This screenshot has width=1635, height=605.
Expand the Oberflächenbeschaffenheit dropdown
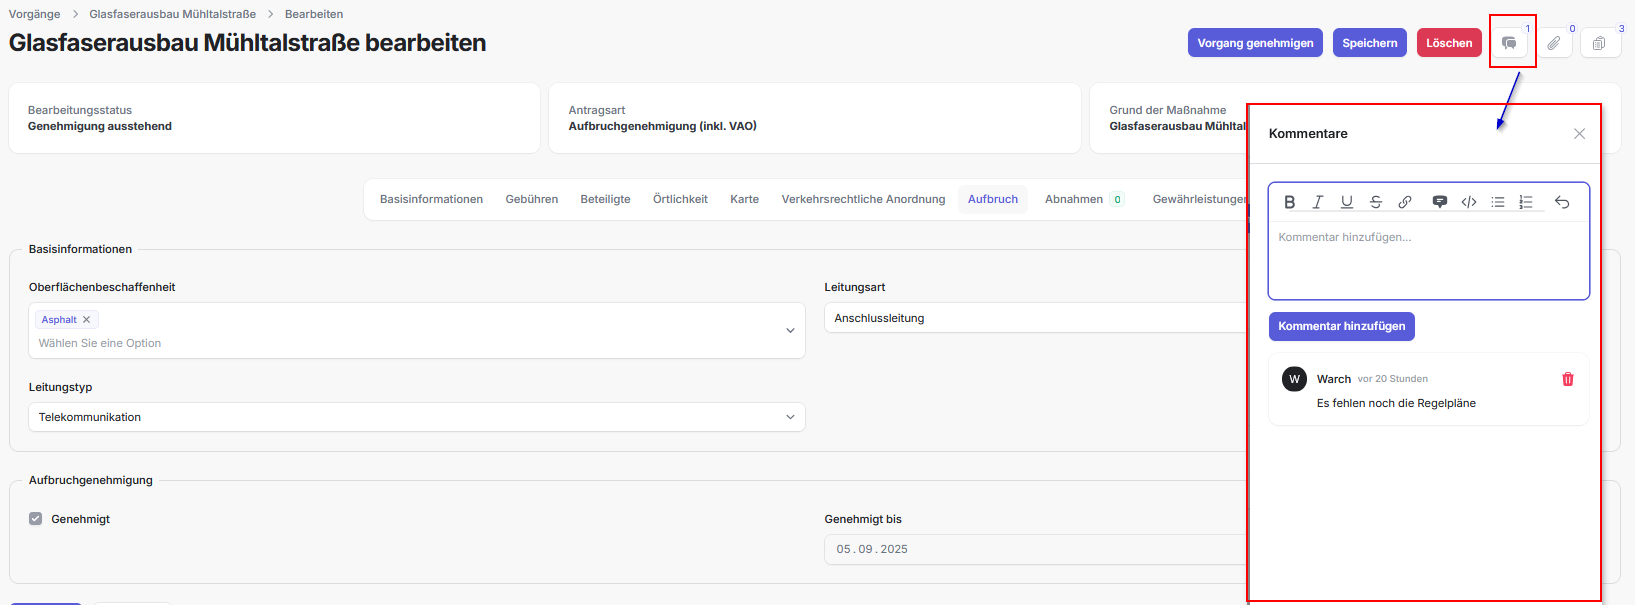[789, 331]
